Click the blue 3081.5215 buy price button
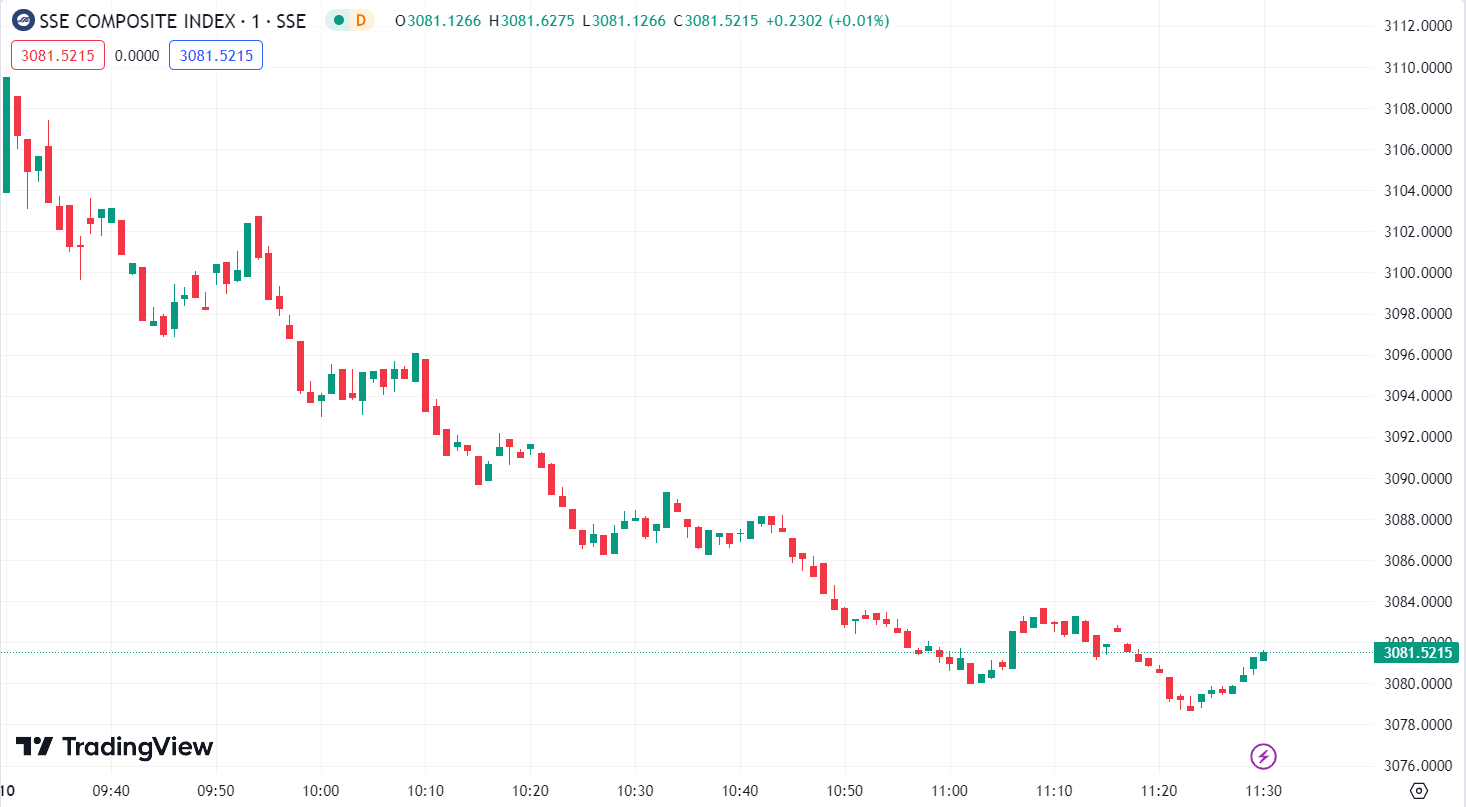This screenshot has width=1466, height=807. 216,55
